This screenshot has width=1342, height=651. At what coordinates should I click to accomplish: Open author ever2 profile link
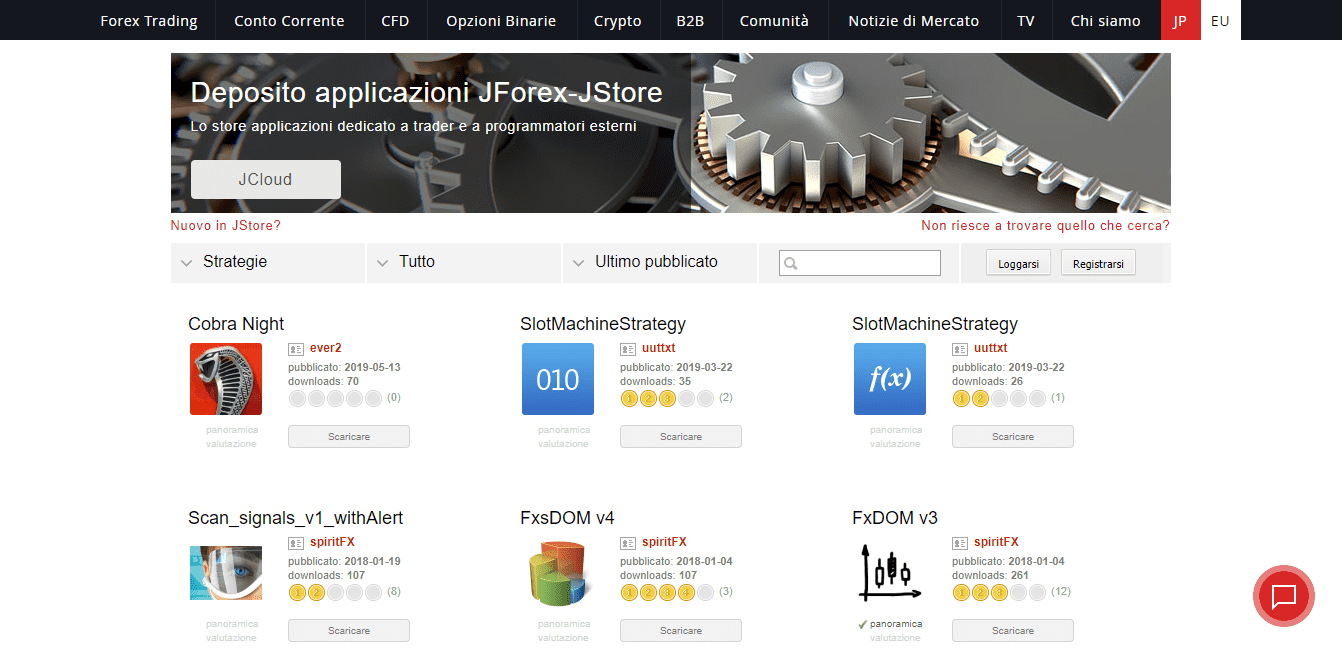[326, 348]
